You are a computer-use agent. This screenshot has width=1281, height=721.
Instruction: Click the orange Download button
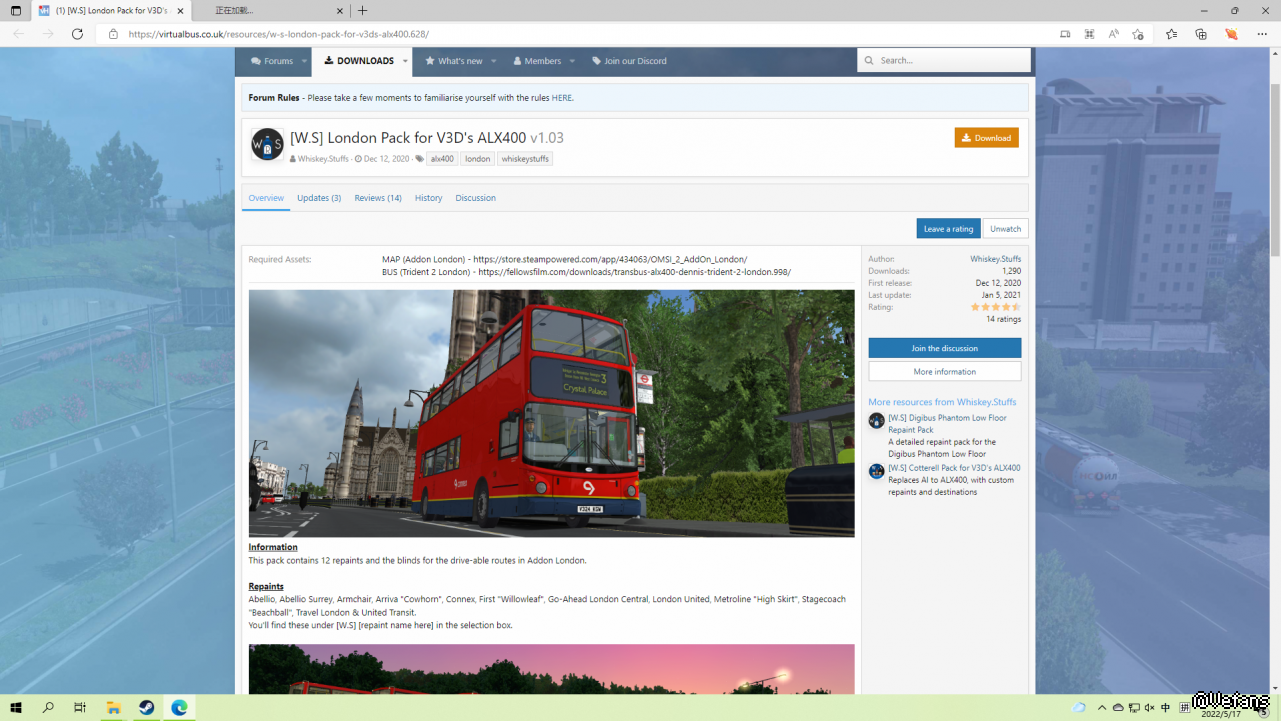(986, 138)
